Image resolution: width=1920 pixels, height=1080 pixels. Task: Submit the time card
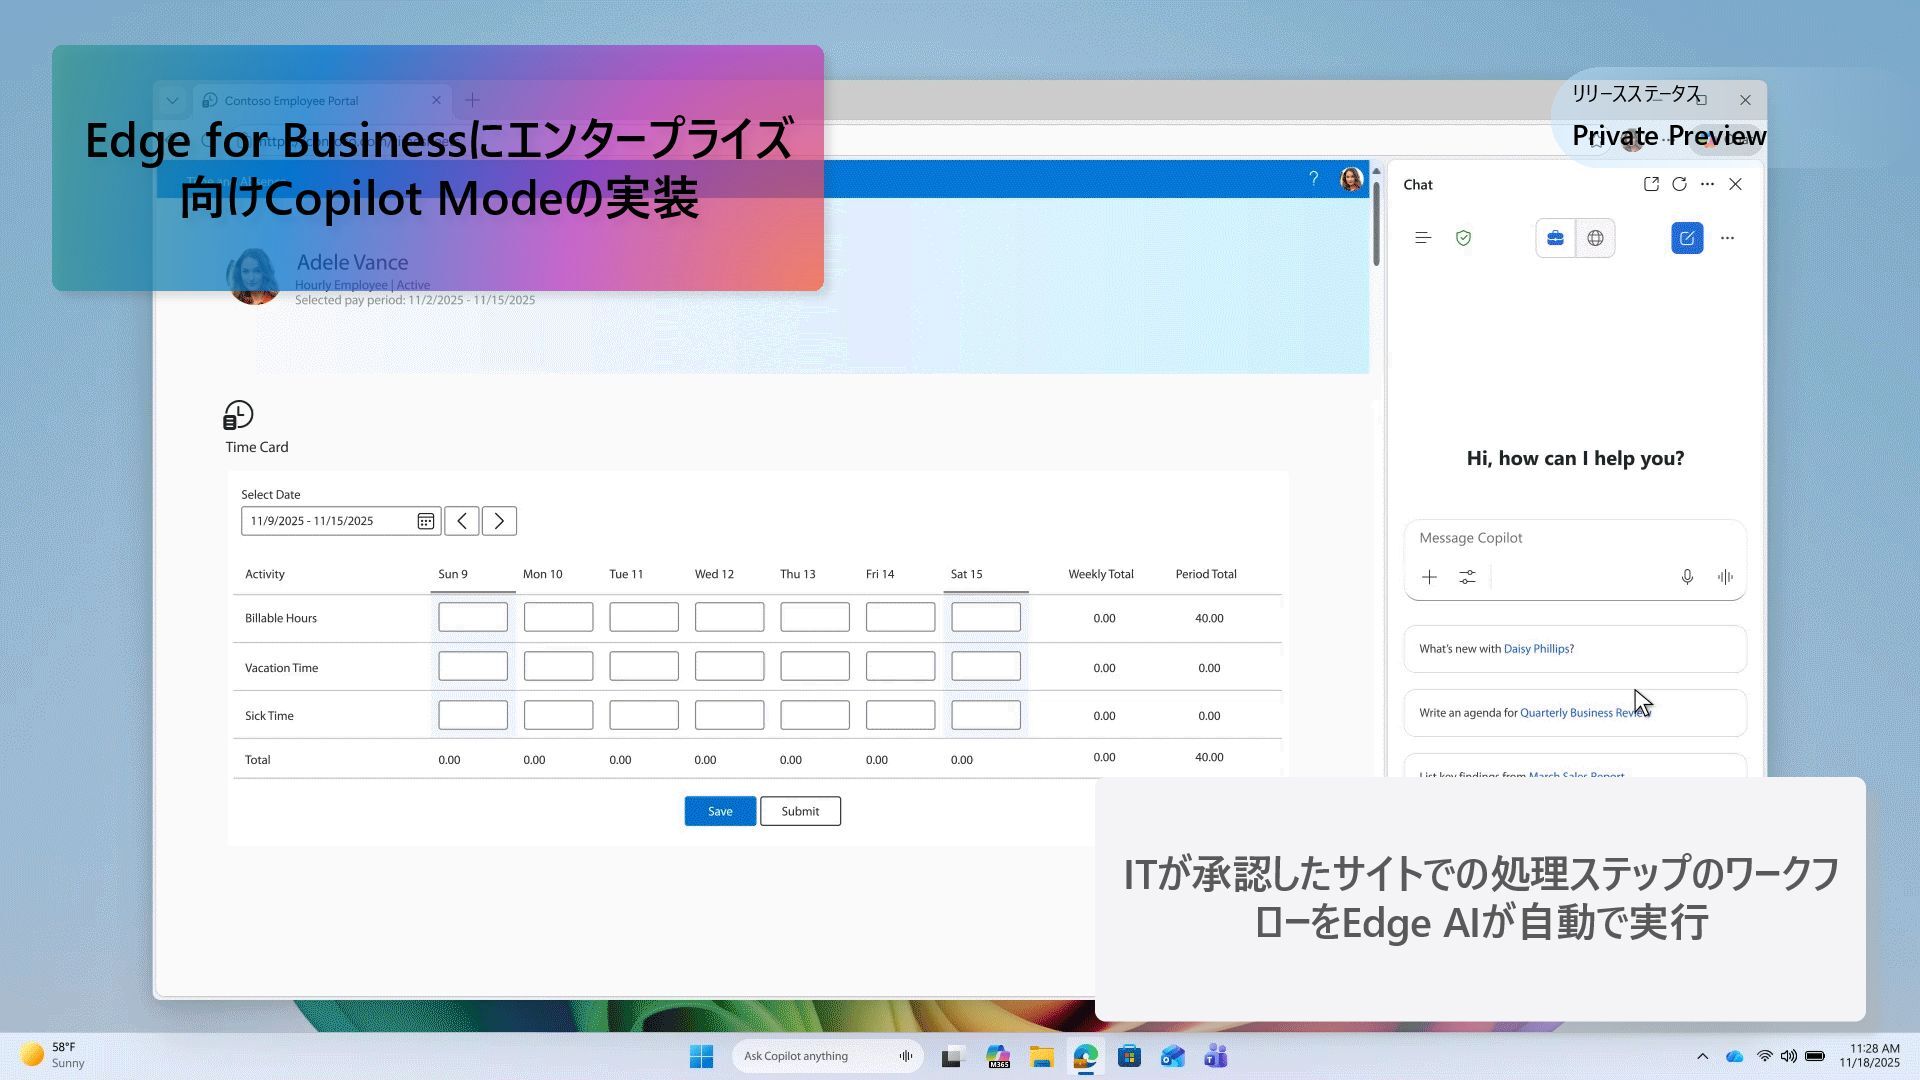point(800,811)
